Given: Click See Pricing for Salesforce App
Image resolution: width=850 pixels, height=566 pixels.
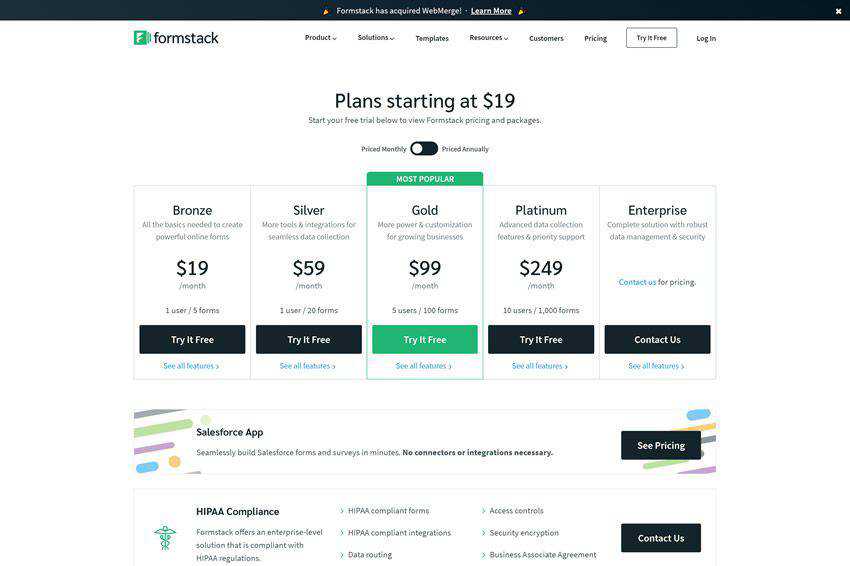Looking at the screenshot, I should click(x=660, y=445).
